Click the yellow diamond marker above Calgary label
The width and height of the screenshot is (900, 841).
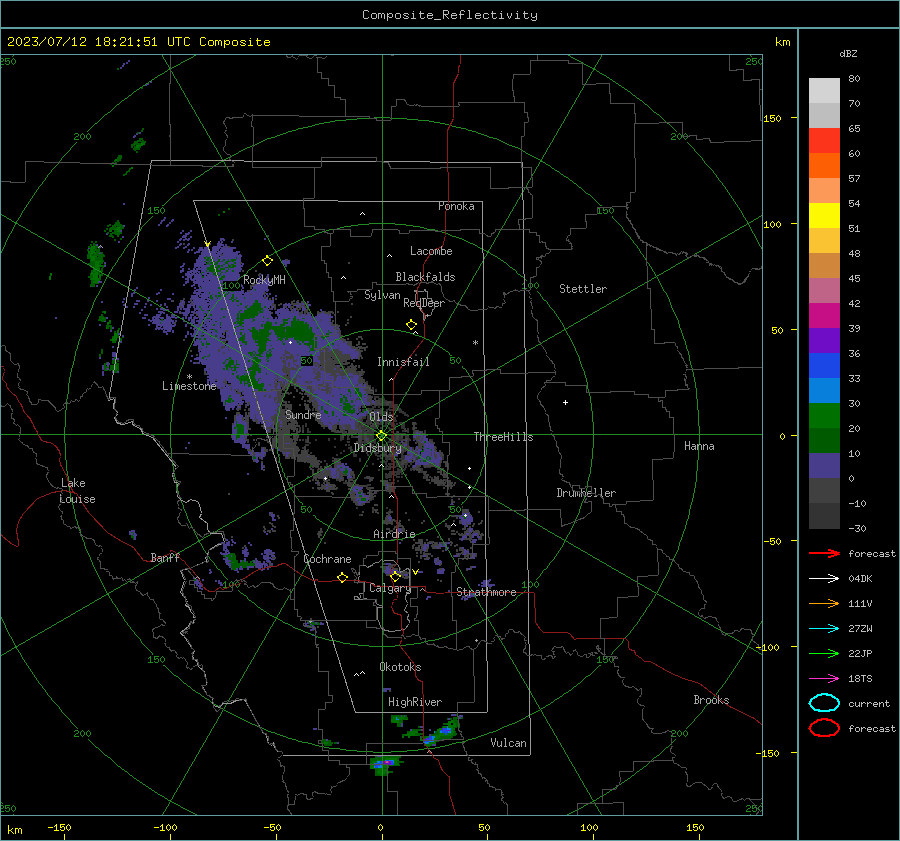[395, 576]
